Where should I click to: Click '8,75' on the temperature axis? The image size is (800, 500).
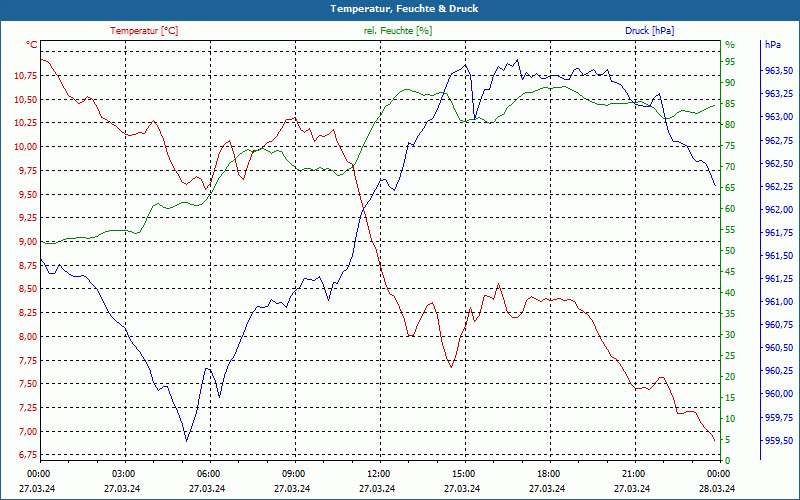click(x=28, y=265)
